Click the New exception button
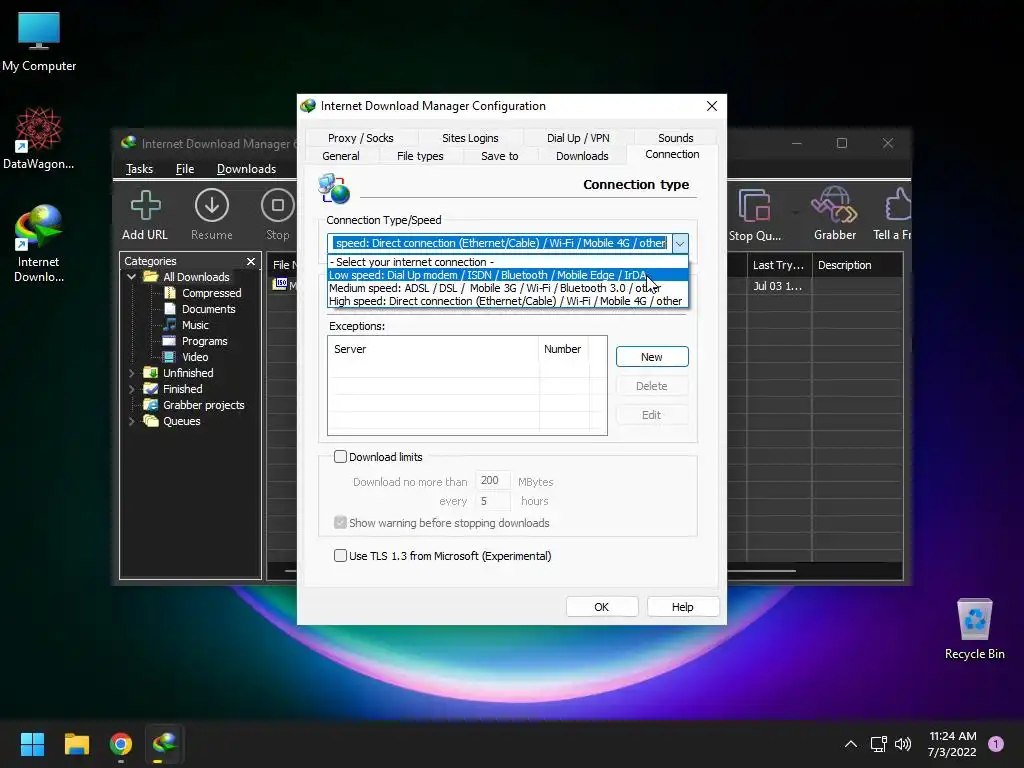Screen dimensions: 1024x768 pos(652,357)
